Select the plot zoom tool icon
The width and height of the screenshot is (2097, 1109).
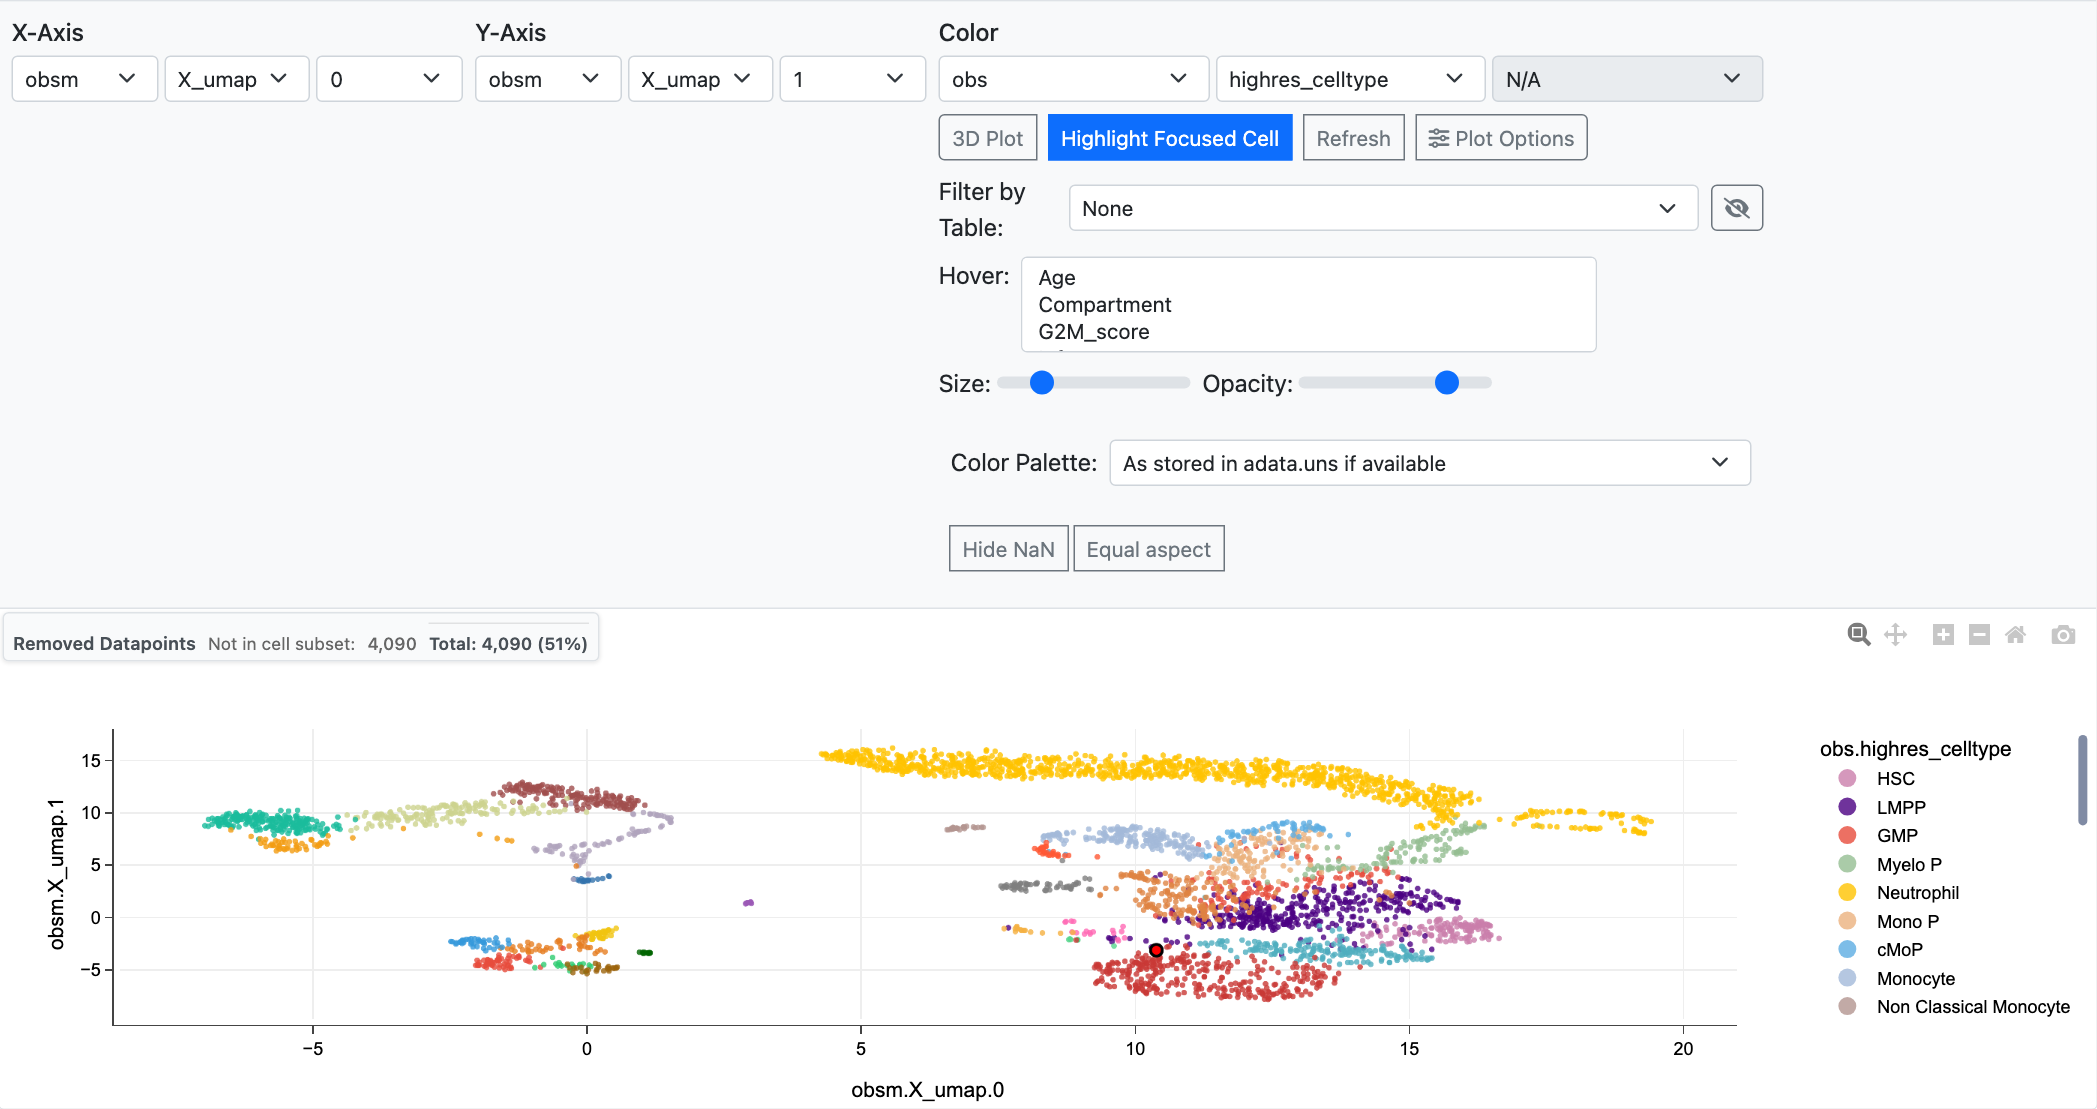coord(1858,635)
